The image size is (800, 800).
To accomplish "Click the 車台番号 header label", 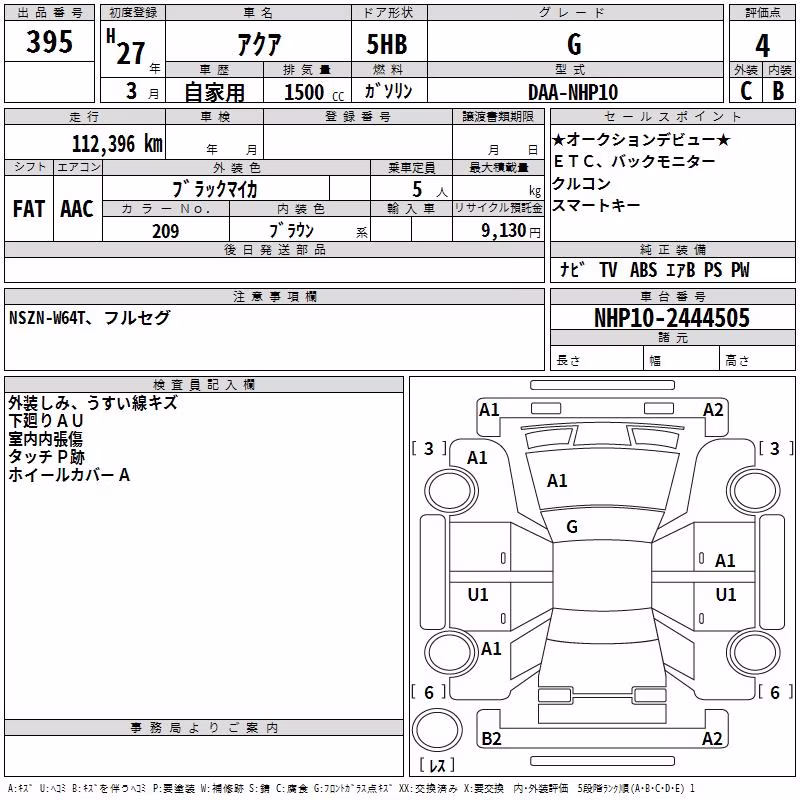I will [x=672, y=296].
